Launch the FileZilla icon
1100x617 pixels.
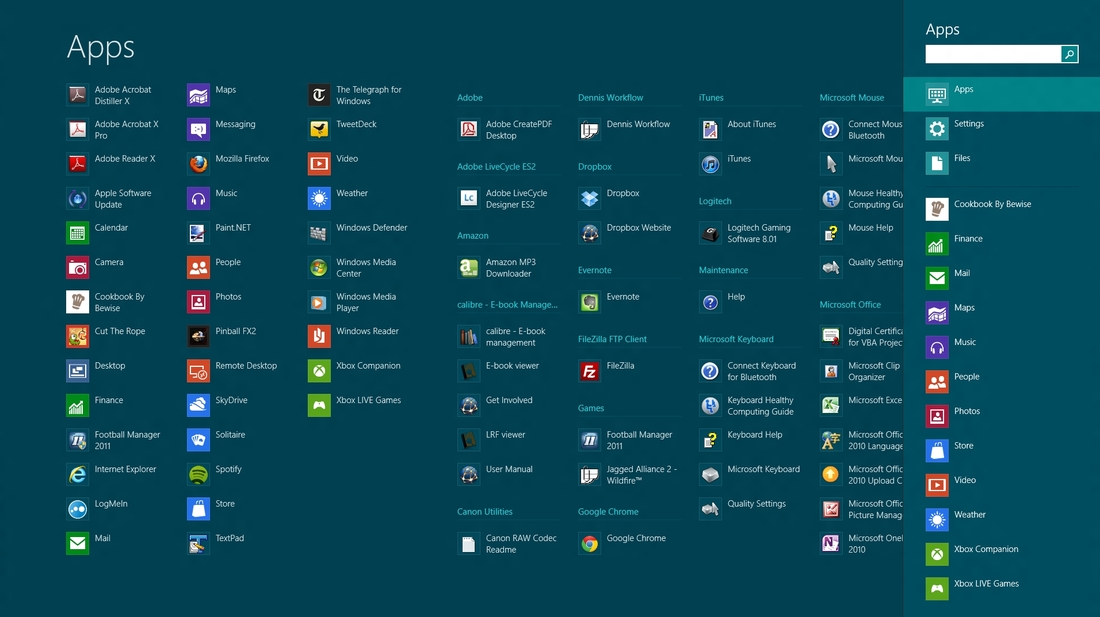tap(589, 371)
